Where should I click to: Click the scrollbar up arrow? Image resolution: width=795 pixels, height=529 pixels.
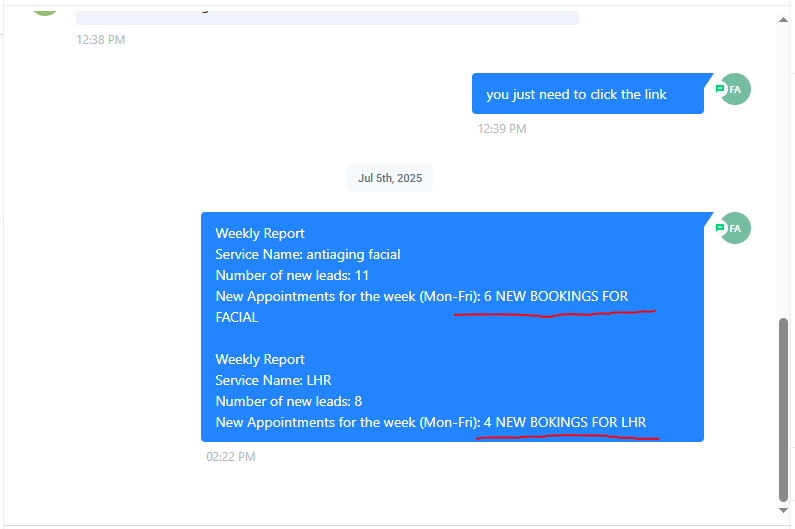783,16
